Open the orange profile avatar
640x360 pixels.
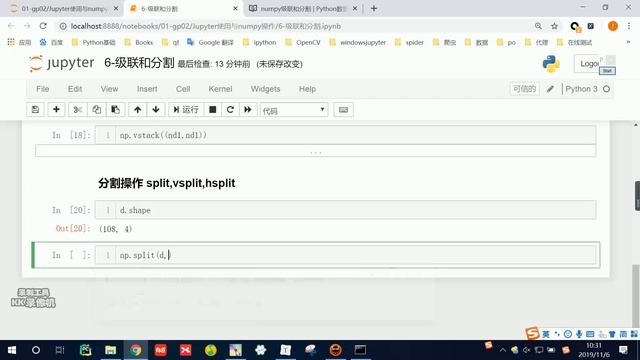point(613,26)
